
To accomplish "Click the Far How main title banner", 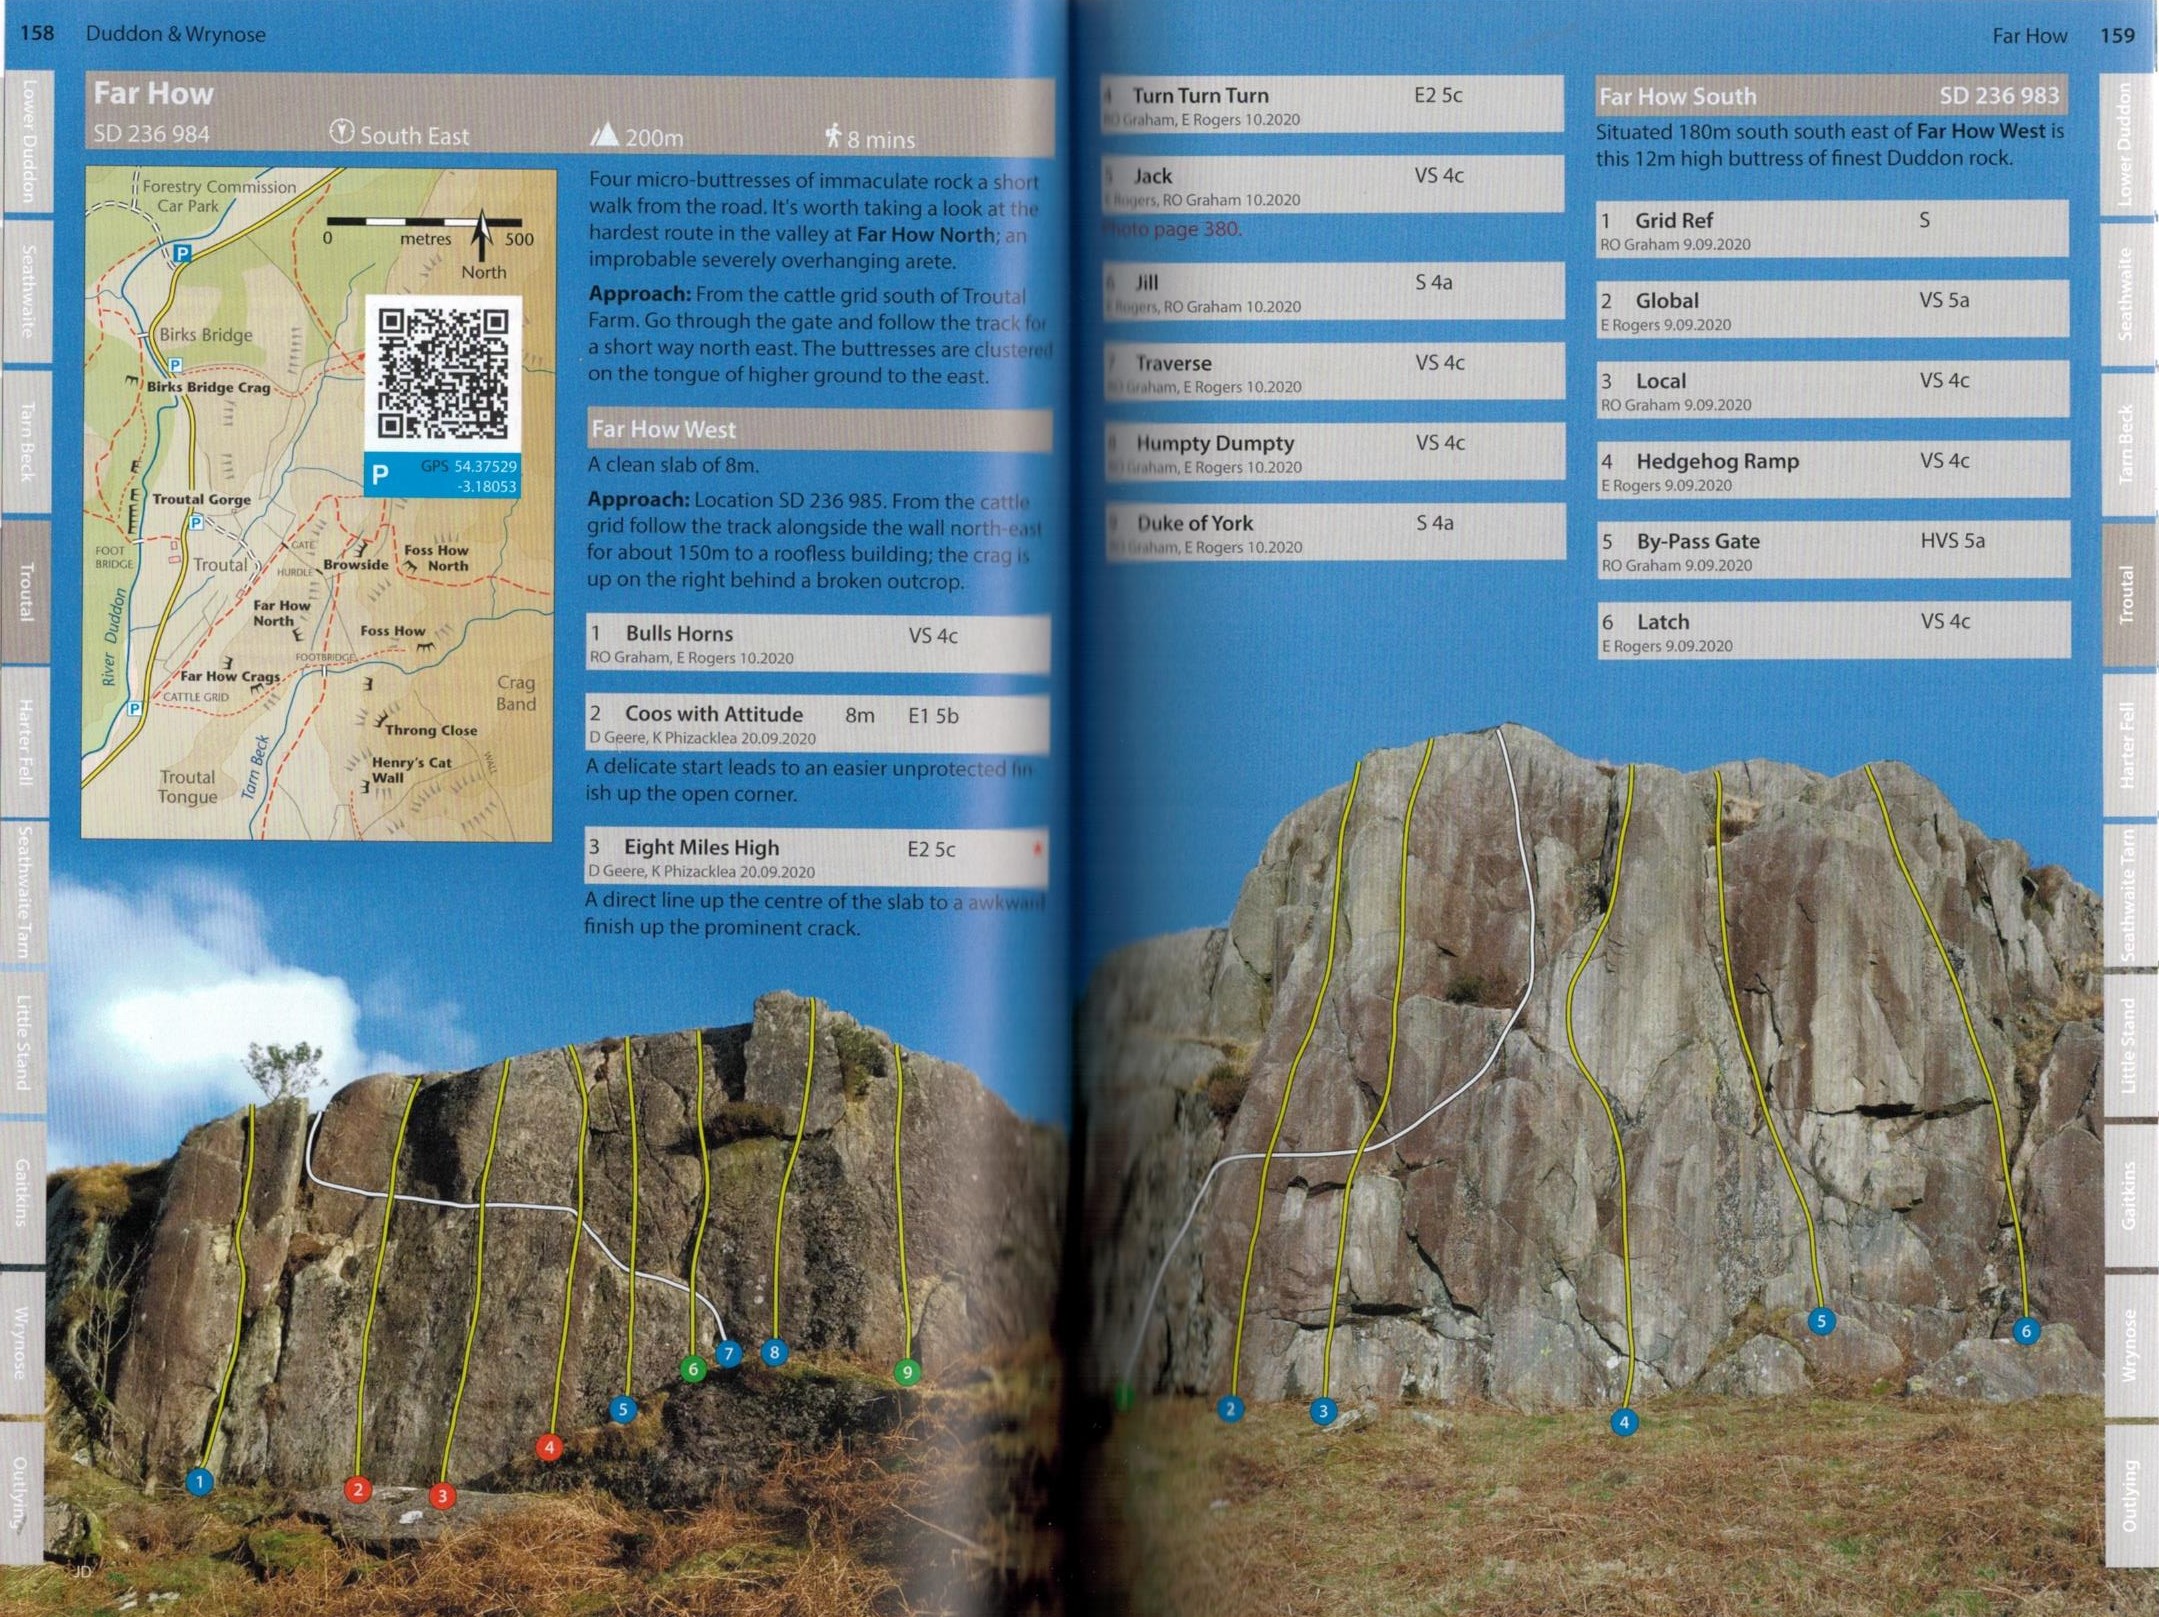I will pyautogui.click(x=568, y=112).
